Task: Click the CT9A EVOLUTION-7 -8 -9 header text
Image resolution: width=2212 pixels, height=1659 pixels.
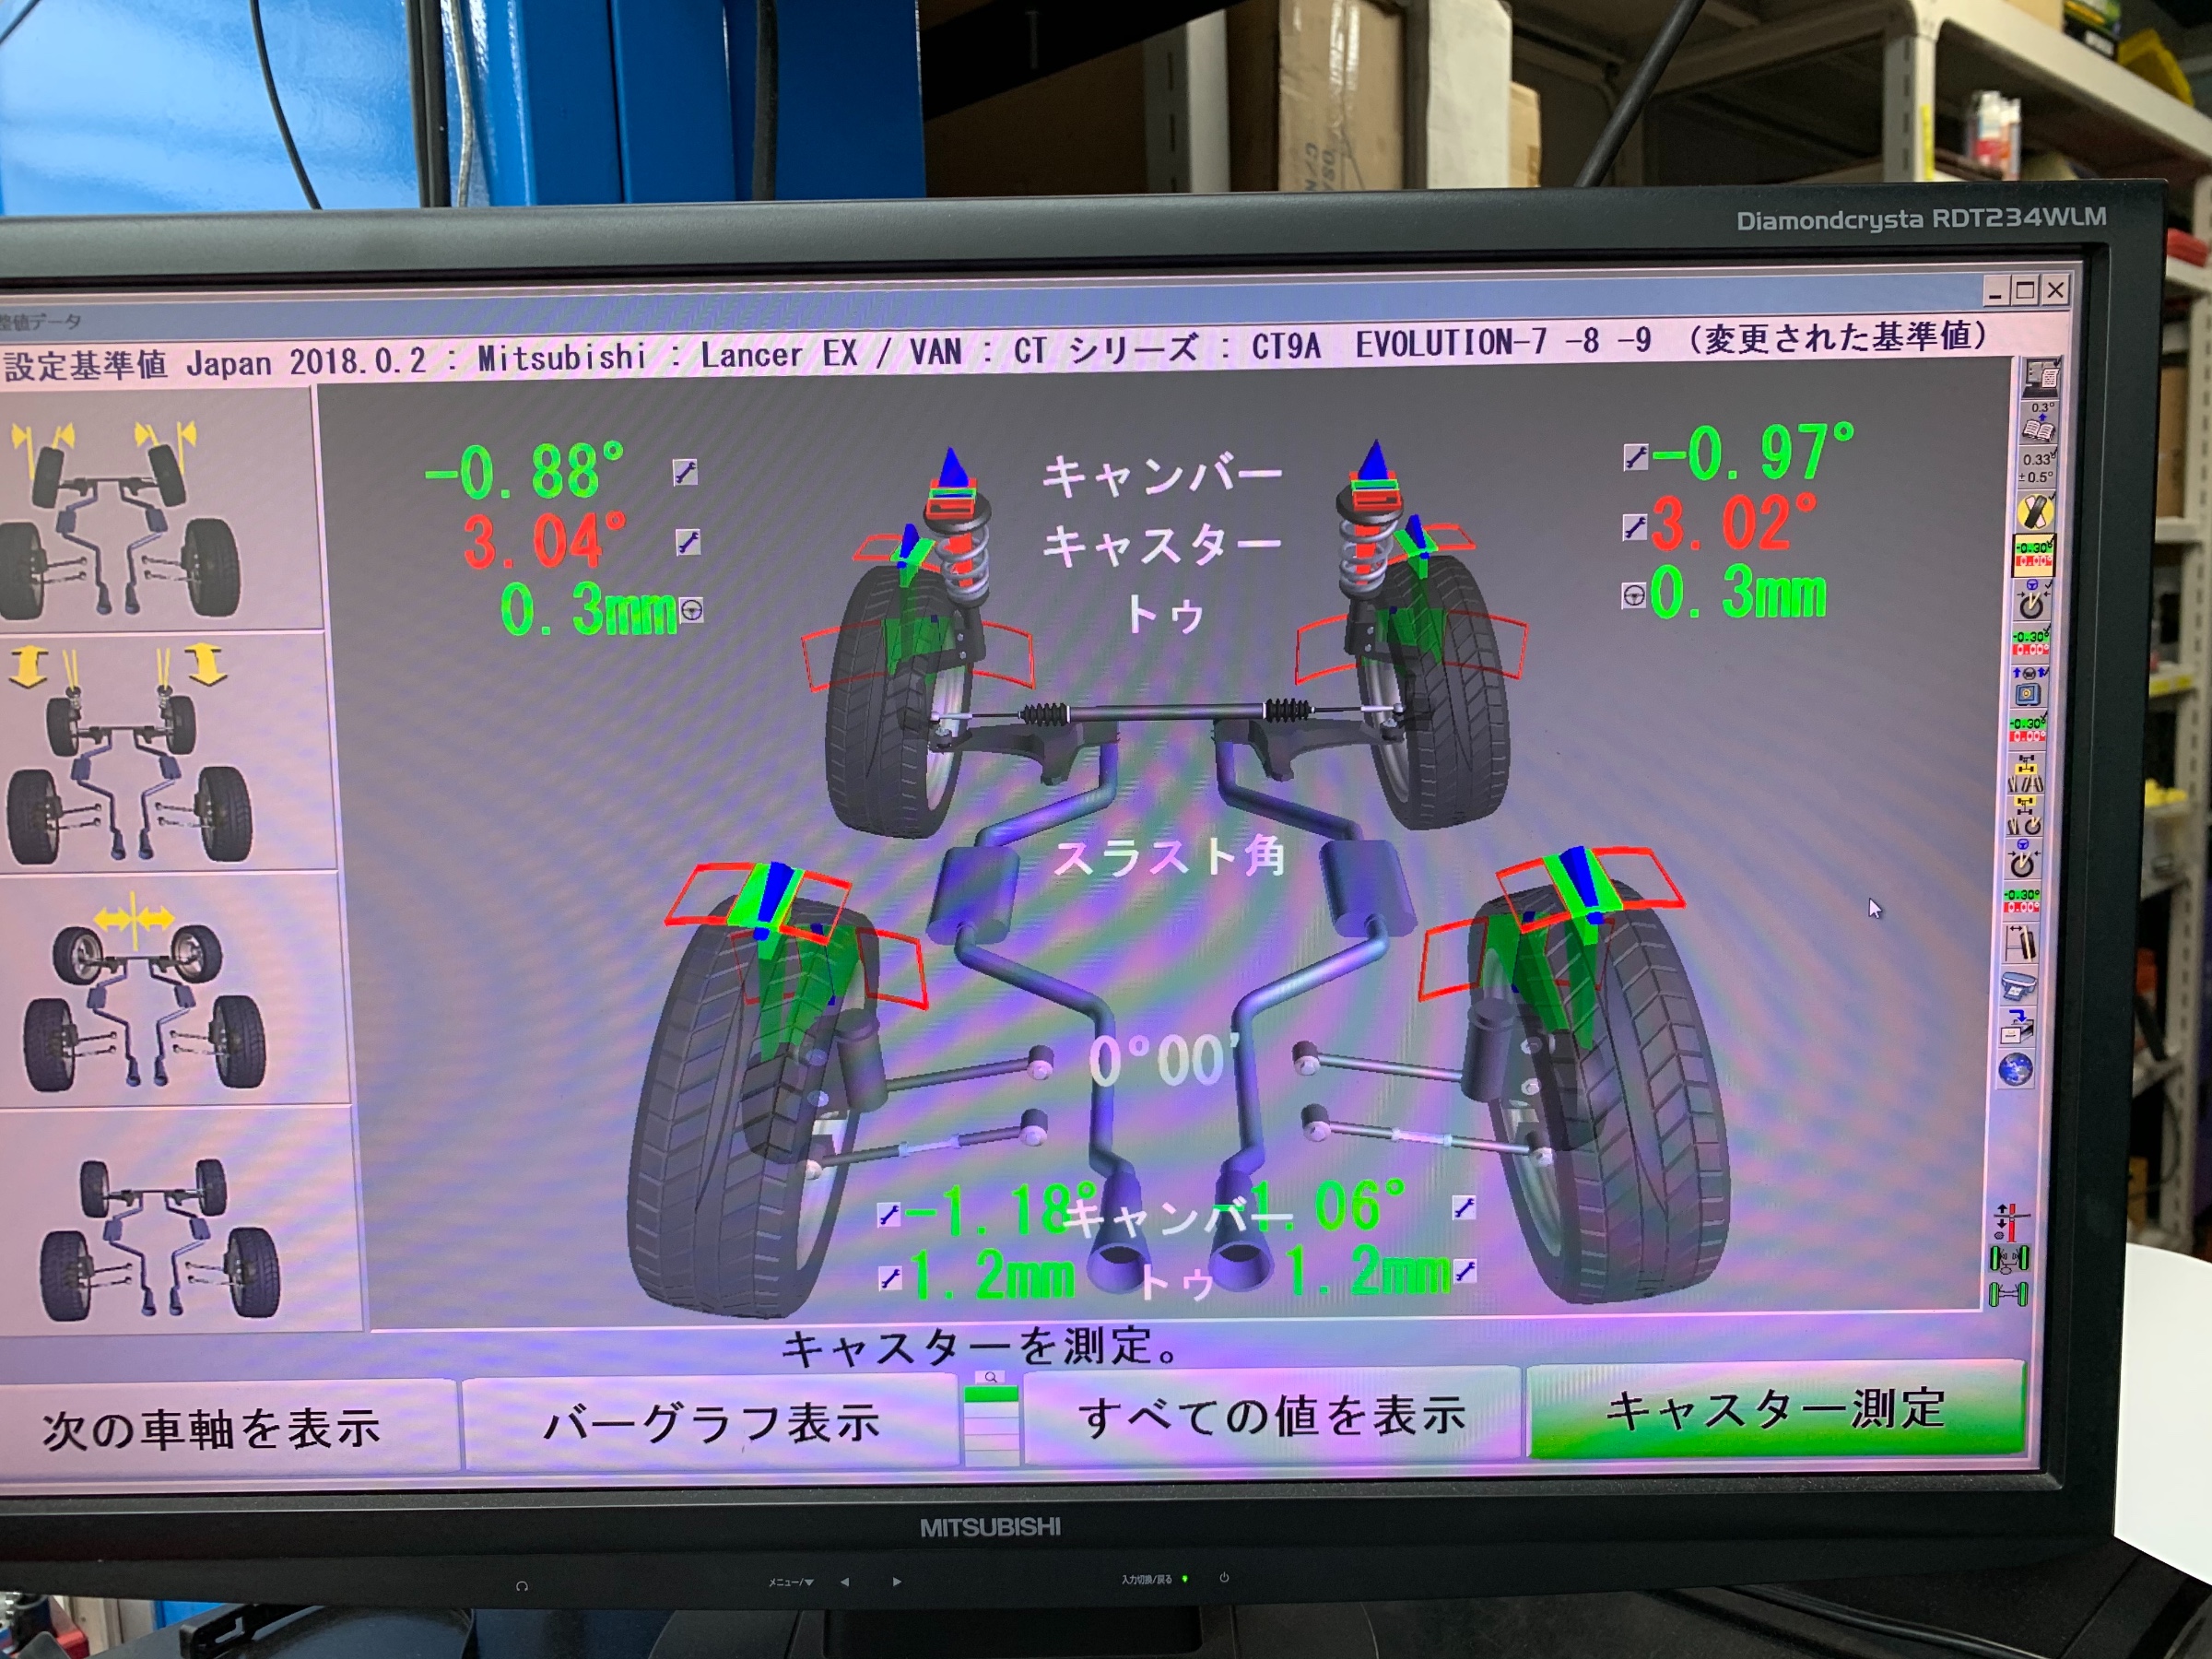Action: [1451, 343]
